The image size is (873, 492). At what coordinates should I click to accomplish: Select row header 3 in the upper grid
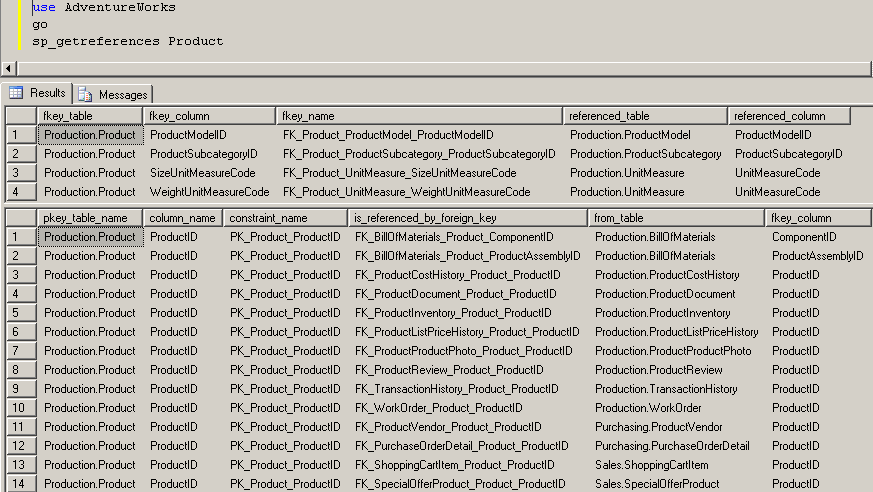[21, 173]
